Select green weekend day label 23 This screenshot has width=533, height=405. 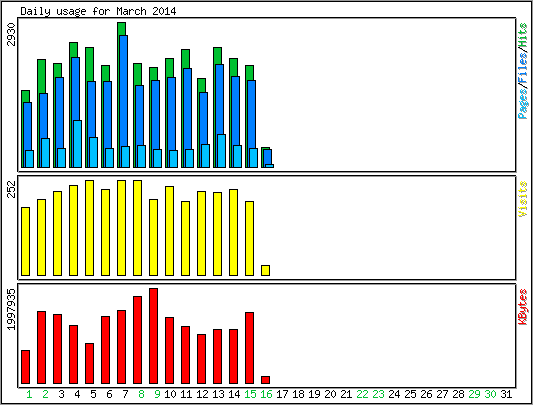(378, 394)
